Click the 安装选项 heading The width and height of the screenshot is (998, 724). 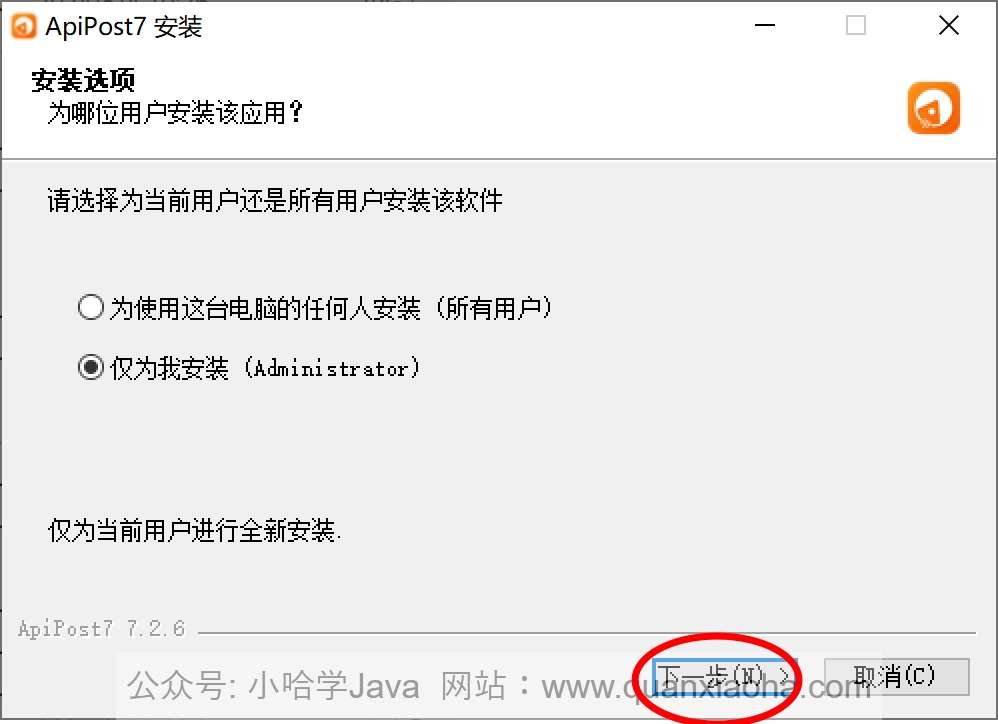83,80
